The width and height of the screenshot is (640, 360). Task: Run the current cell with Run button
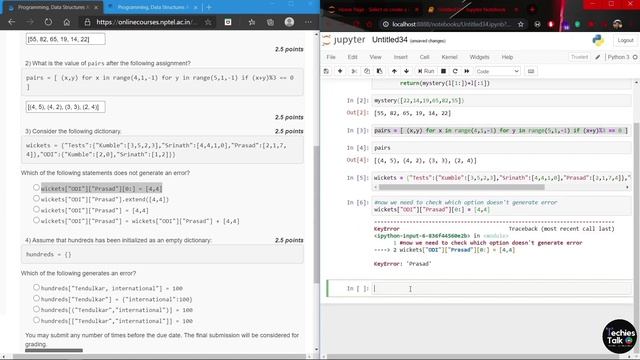coord(426,71)
